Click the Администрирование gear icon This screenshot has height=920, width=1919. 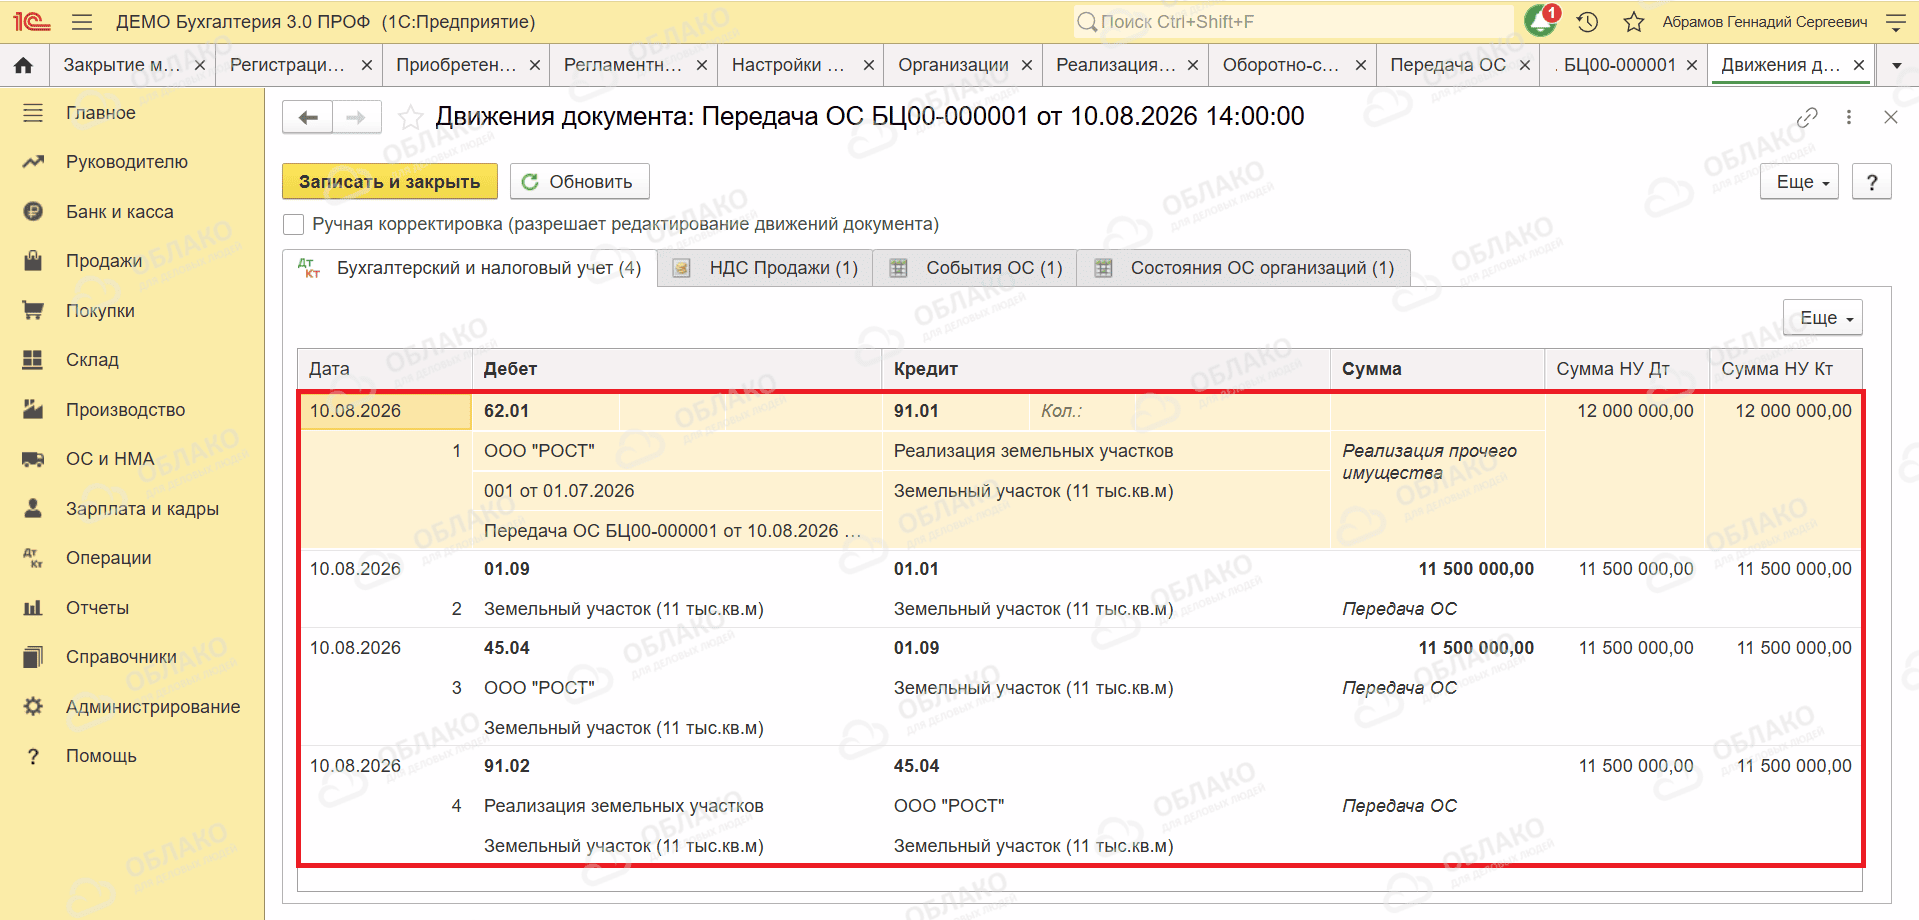pos(33,706)
